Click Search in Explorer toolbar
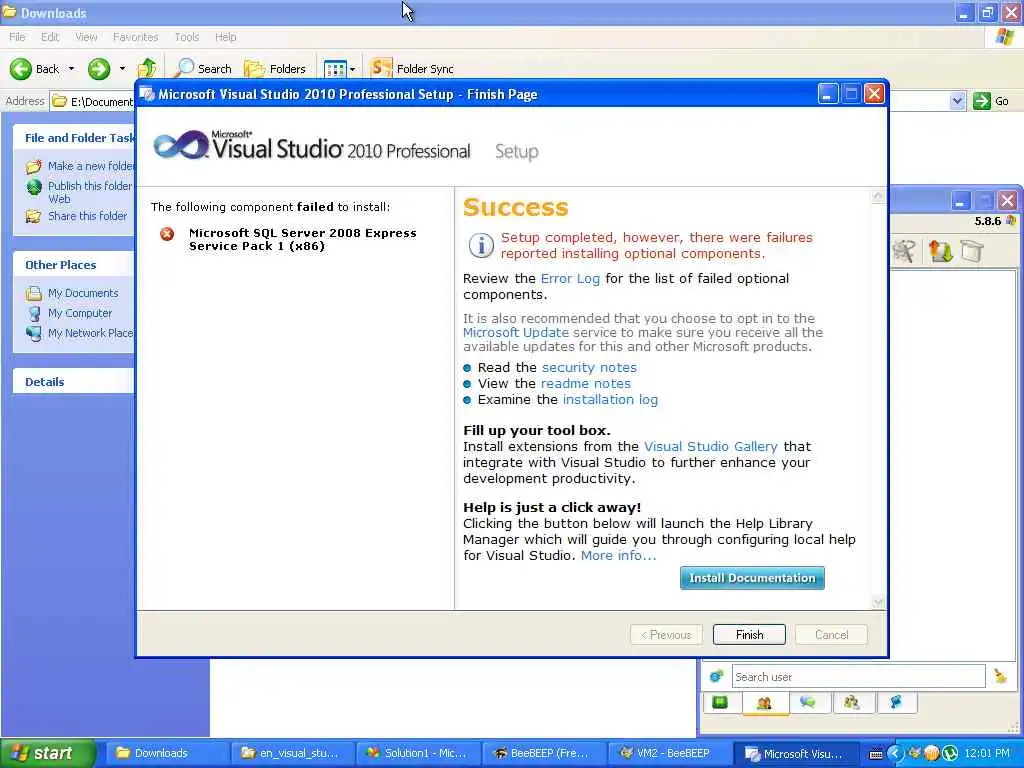This screenshot has width=1024, height=768. click(x=204, y=69)
